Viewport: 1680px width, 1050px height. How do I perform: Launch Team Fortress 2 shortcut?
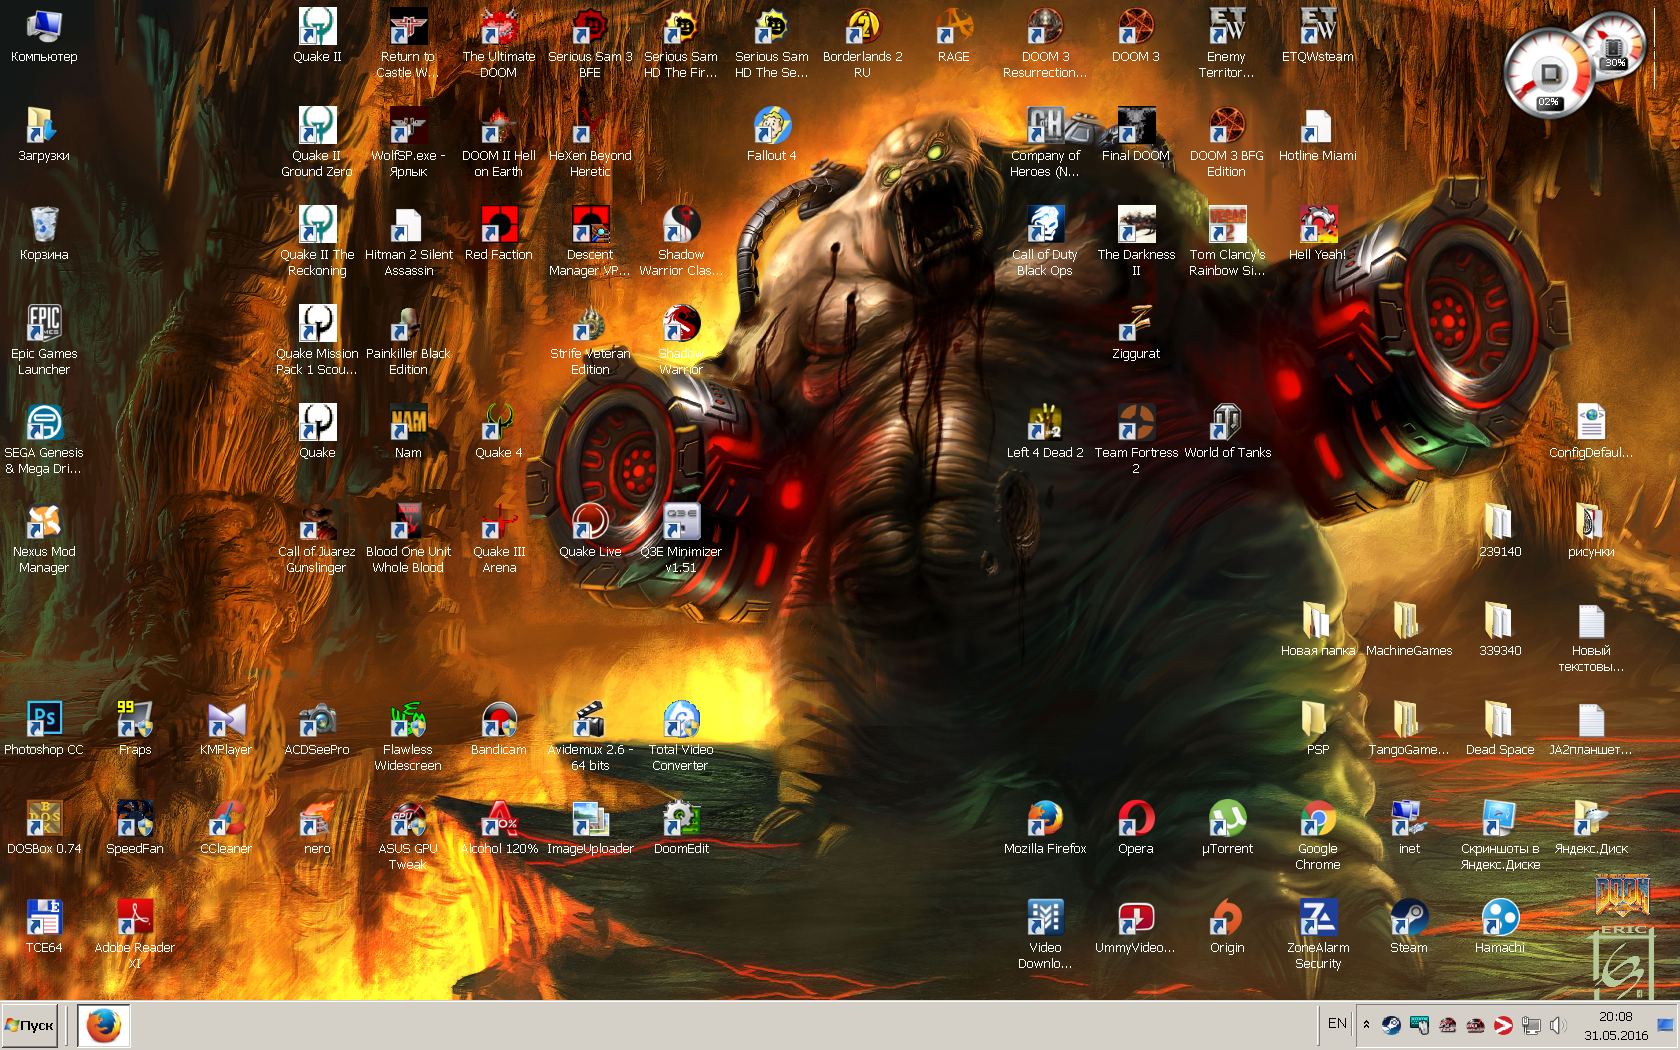click(x=1136, y=439)
